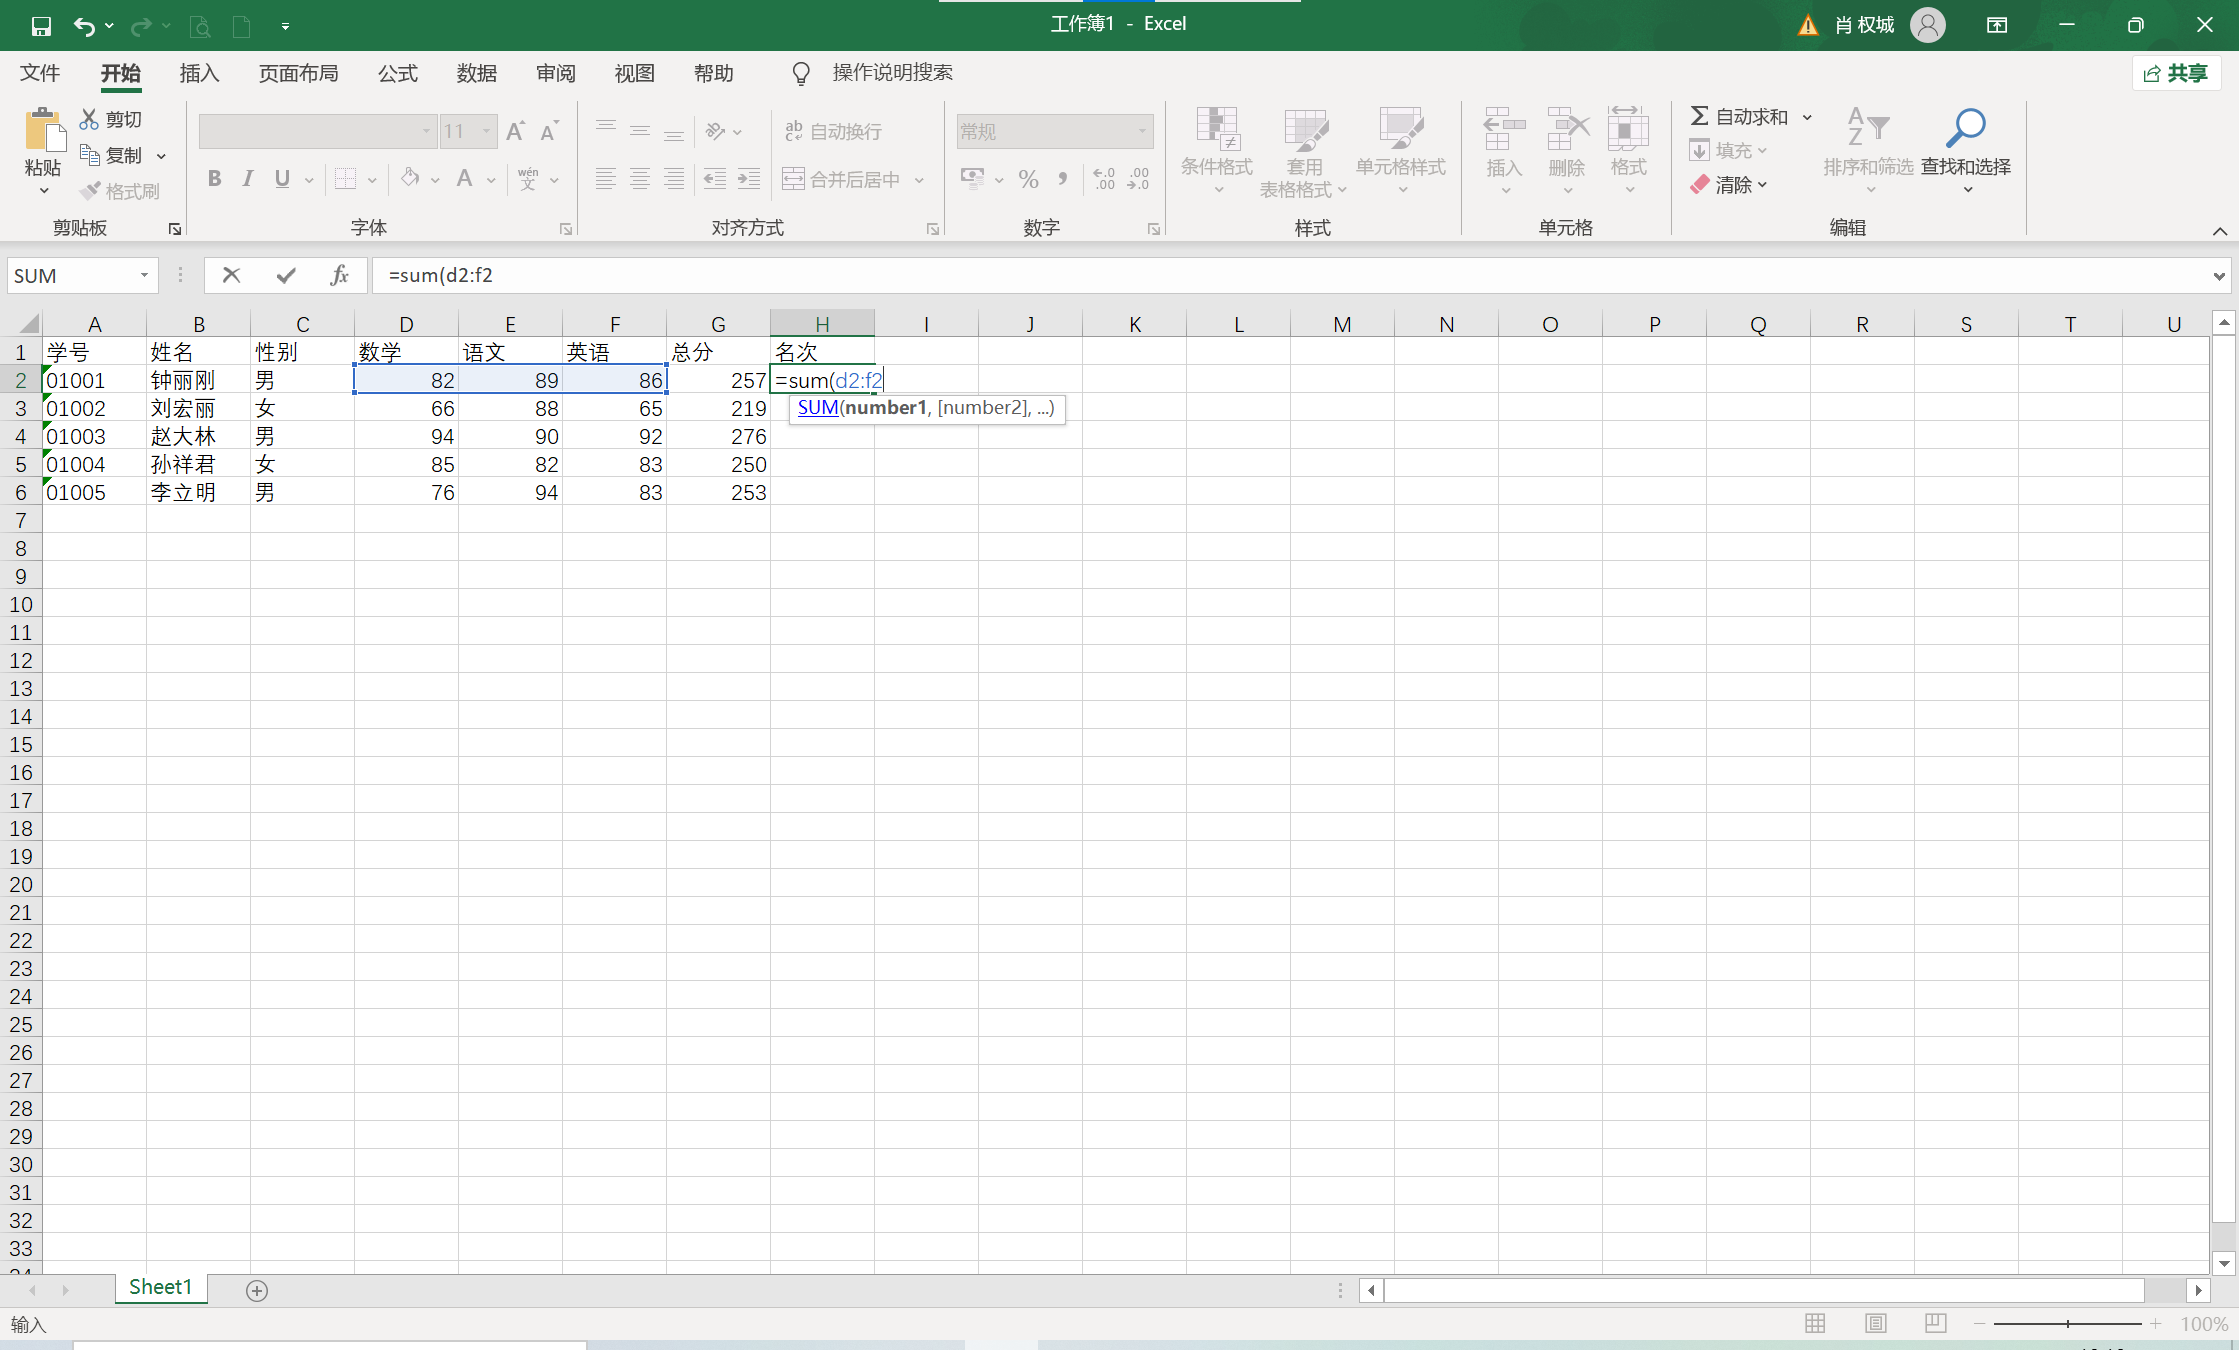Expand the formula bar with chevron
This screenshot has height=1350, width=2239.
2219,276
